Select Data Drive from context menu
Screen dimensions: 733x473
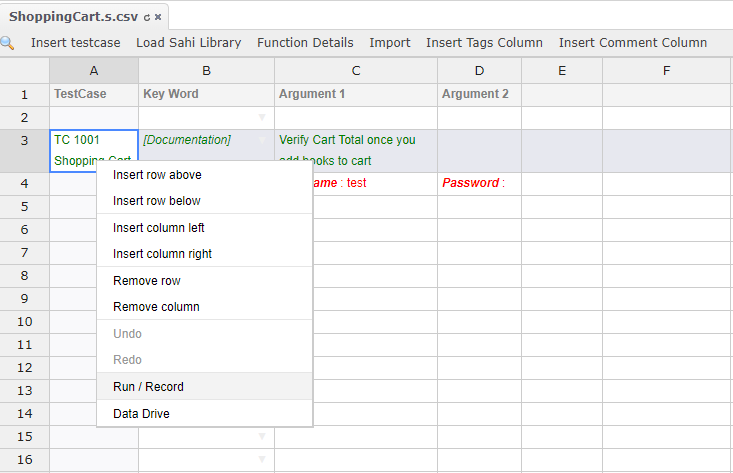pos(141,414)
